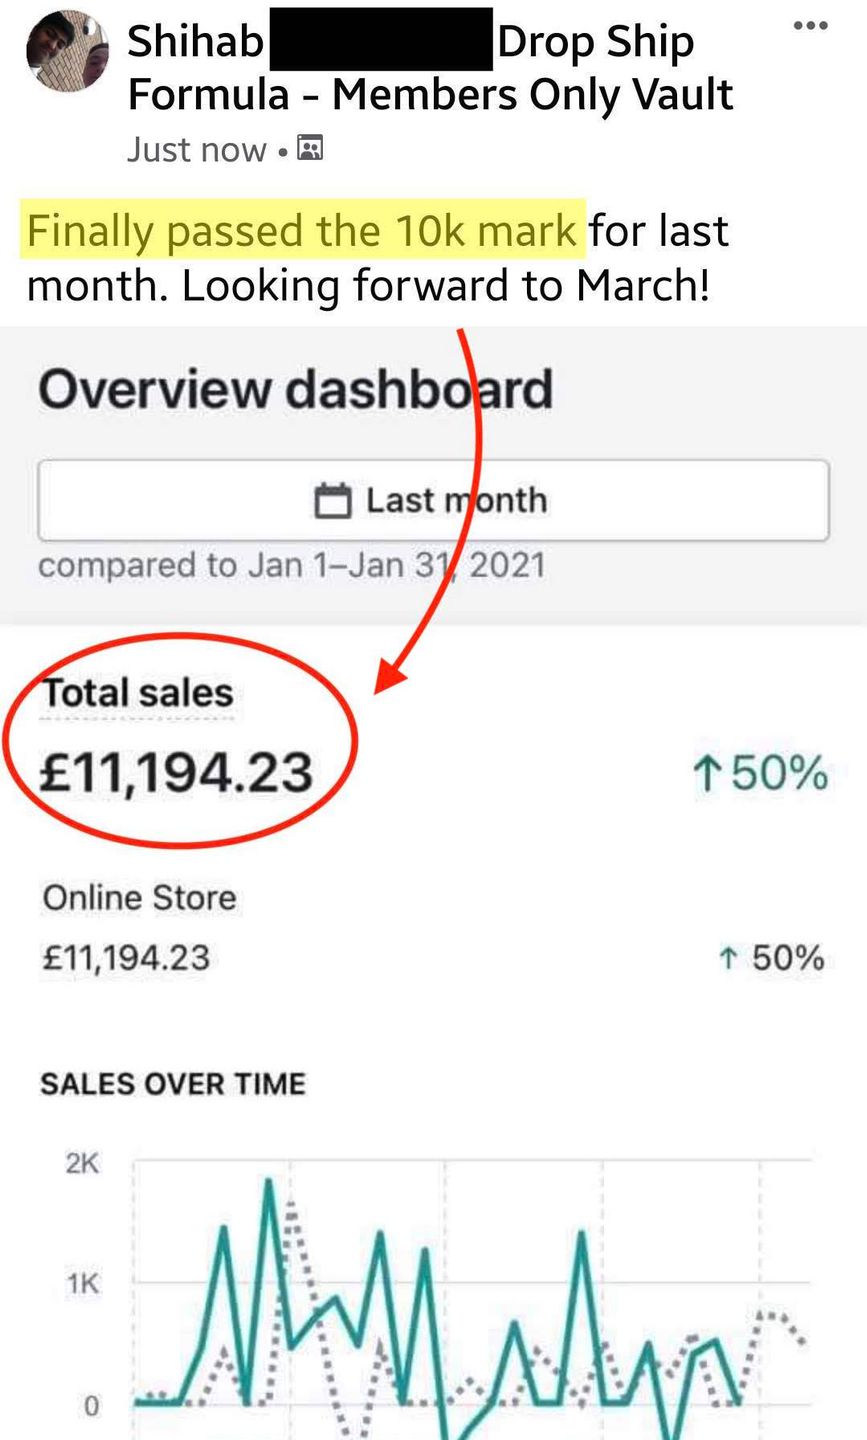
Task: Click the Shihab author name
Action: point(196,42)
